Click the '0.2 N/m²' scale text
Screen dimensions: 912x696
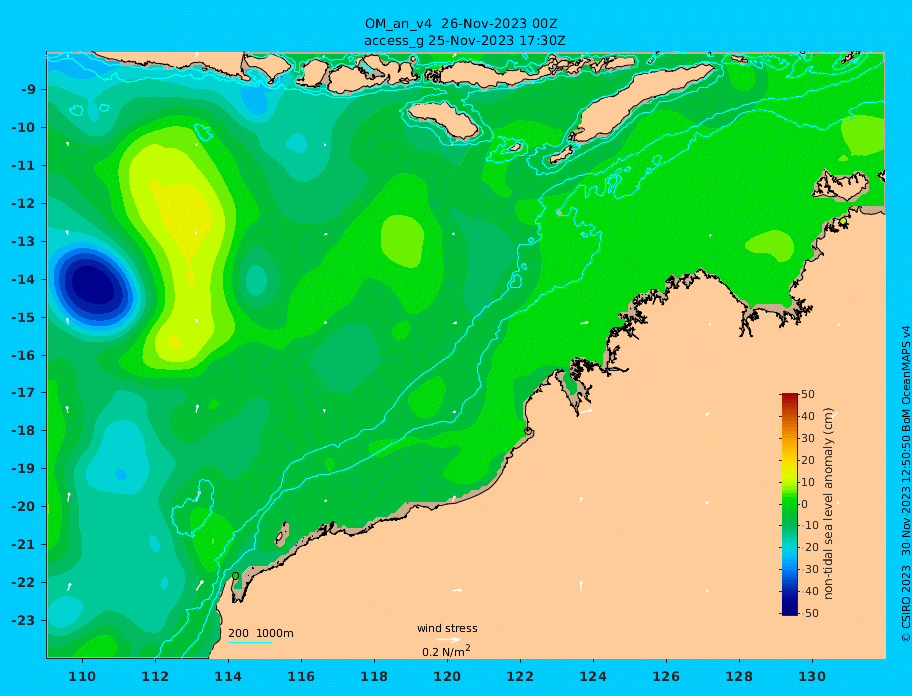click(446, 651)
